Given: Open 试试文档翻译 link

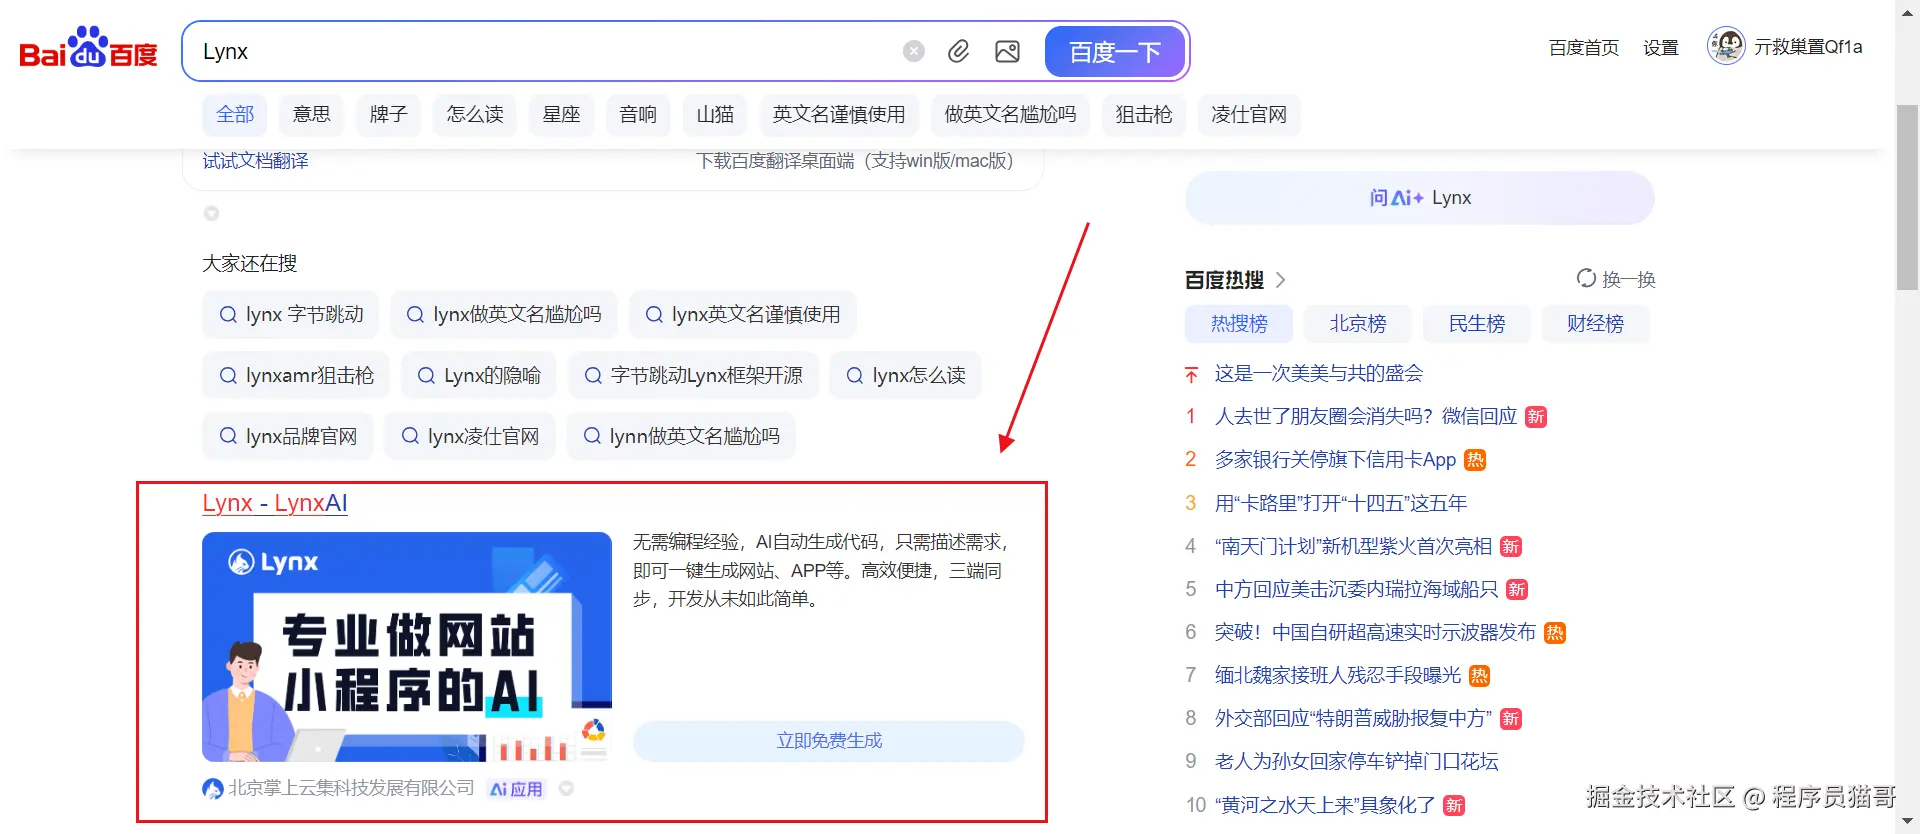Looking at the screenshot, I should (x=256, y=161).
